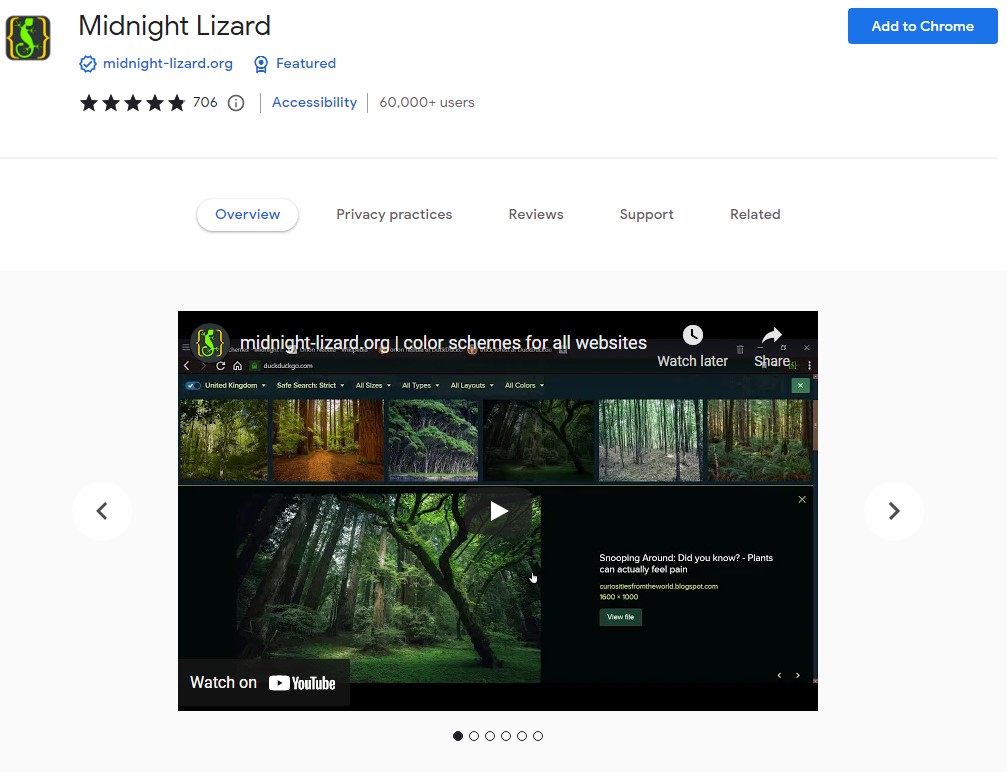Open the Accessibility category link

pyautogui.click(x=314, y=103)
